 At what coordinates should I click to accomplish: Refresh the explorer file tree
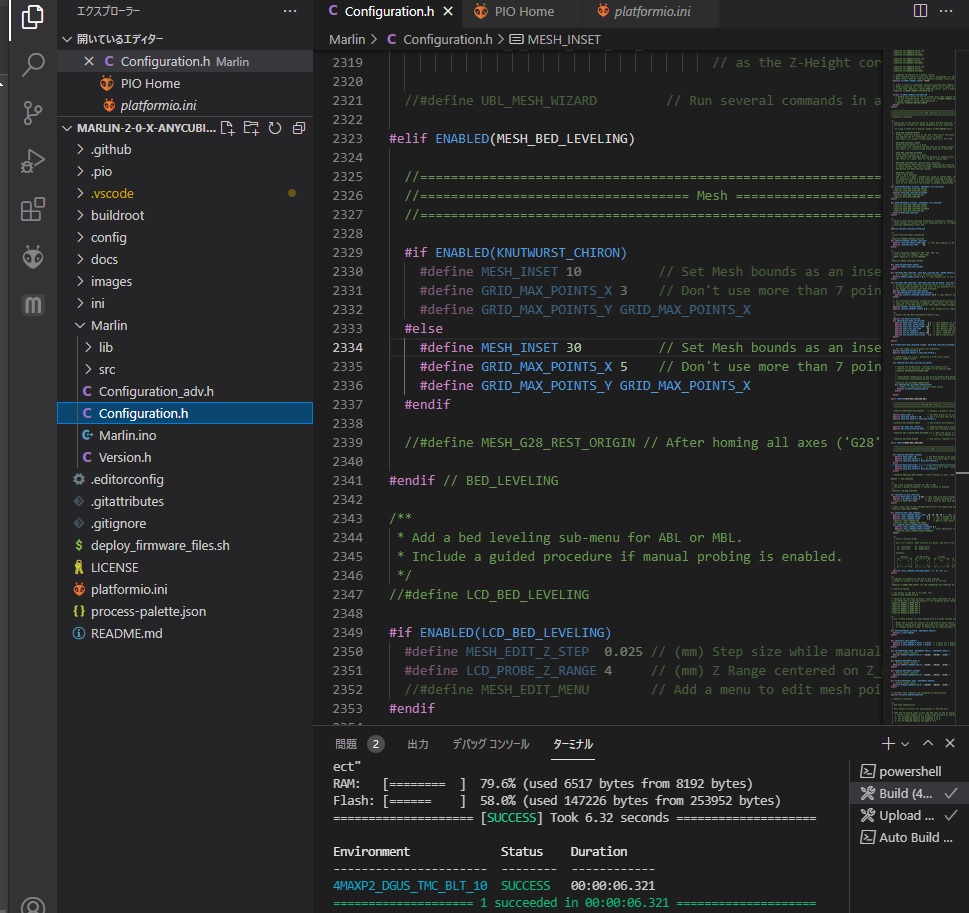(x=275, y=128)
